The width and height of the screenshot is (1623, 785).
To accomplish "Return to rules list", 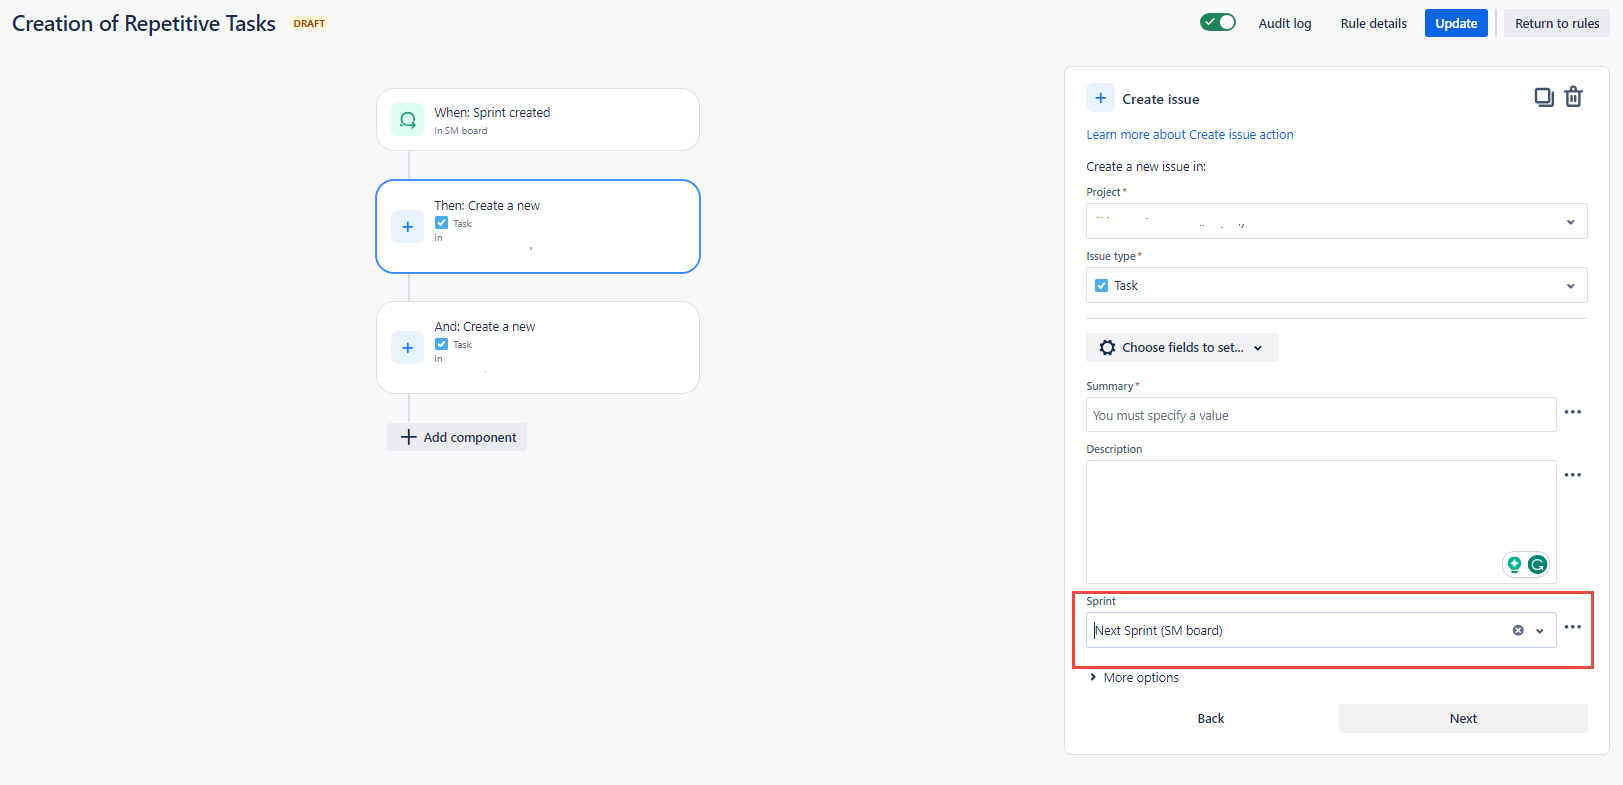I will [x=1557, y=23].
